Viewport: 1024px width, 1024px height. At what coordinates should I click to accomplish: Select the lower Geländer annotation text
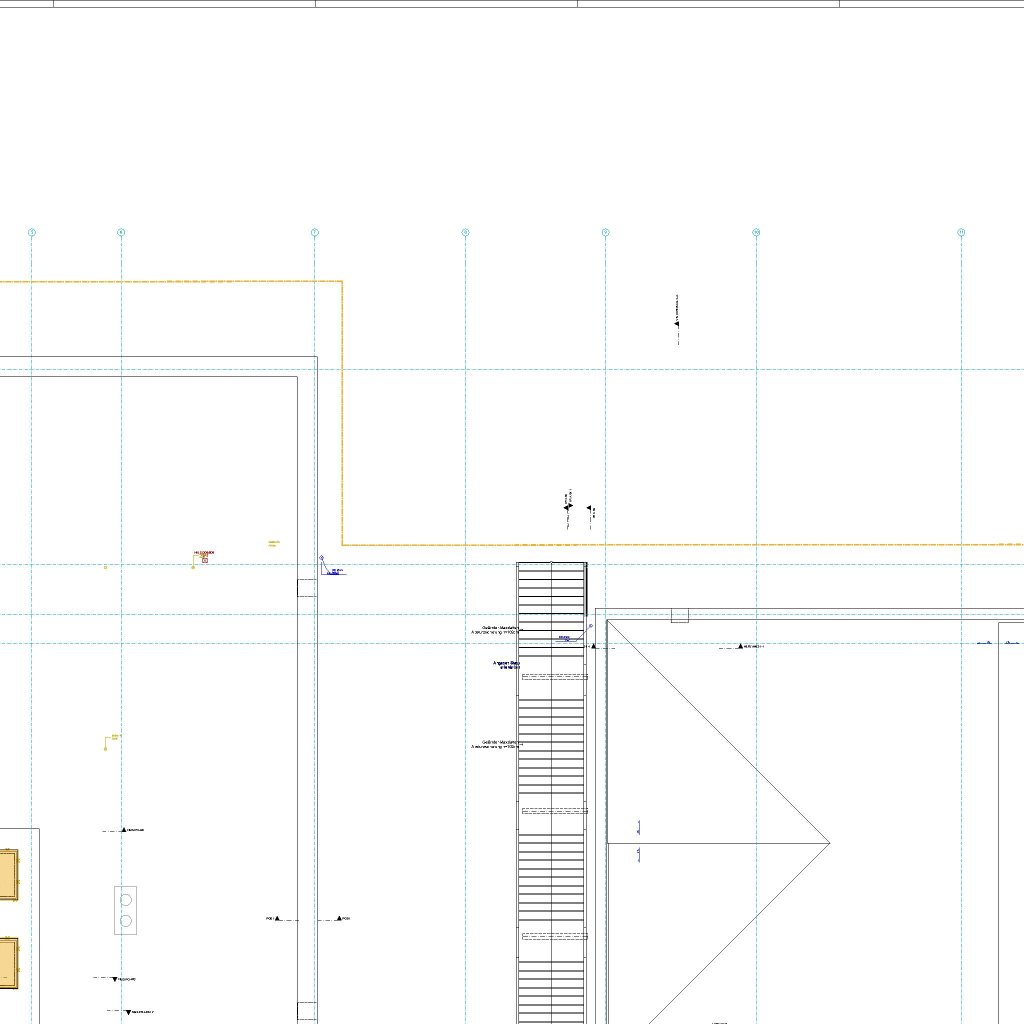496,744
